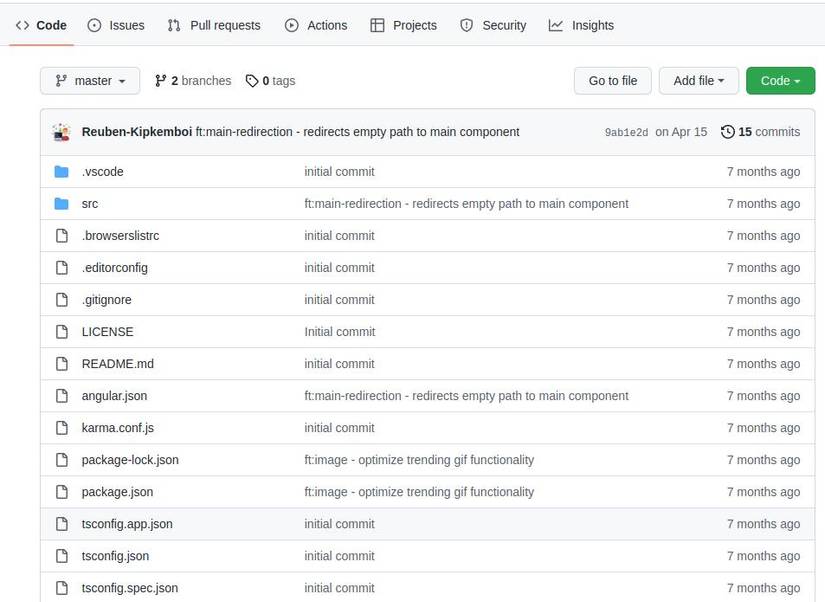Click the Go to file button
This screenshot has height=602, width=825.
click(612, 81)
